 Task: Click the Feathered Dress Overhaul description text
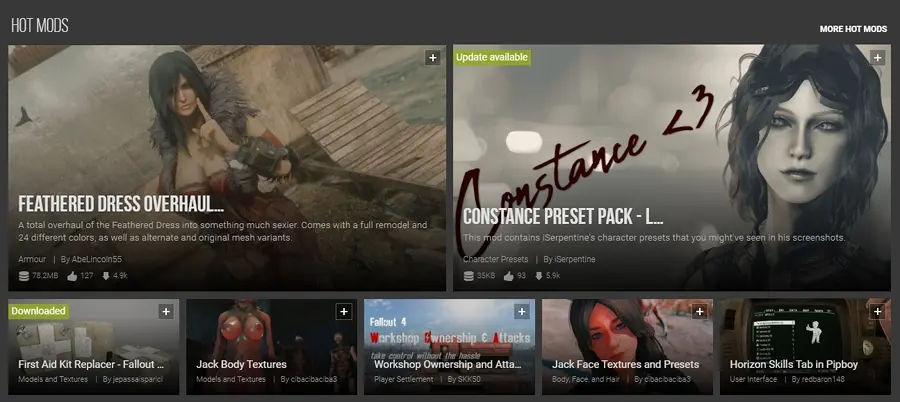[223, 231]
